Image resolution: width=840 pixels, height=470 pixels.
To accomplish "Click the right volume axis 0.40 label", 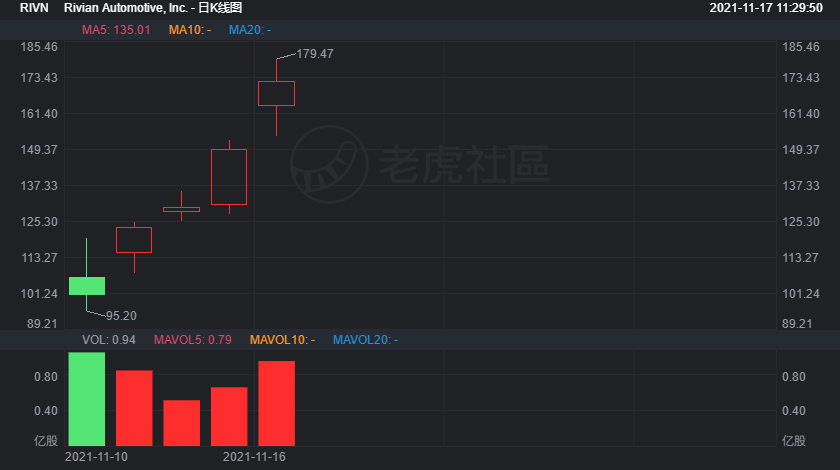I will tap(794, 411).
